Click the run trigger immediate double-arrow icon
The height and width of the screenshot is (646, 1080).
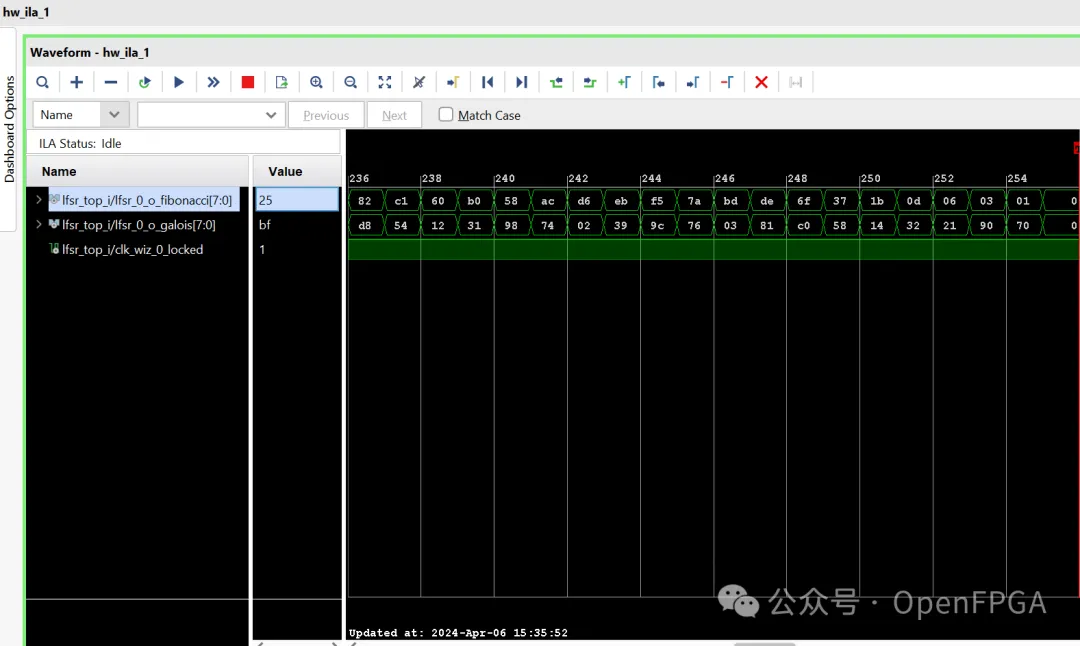[213, 82]
